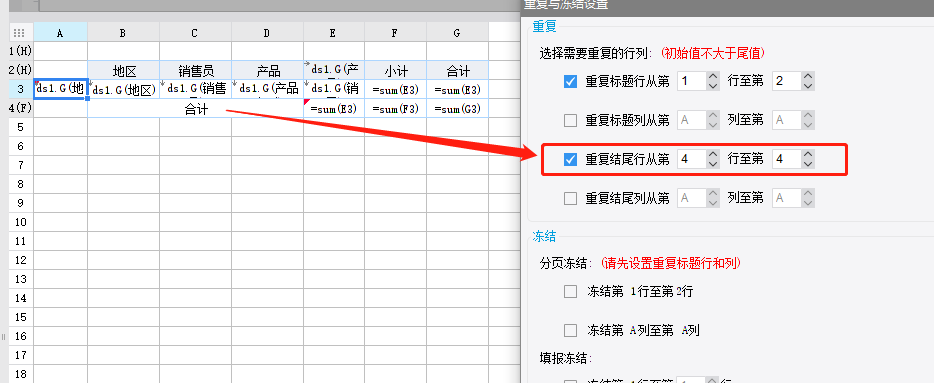934x383 pixels.
Task: Tick the 冻结第1行至第2行 checkbox
Action: pos(571,291)
